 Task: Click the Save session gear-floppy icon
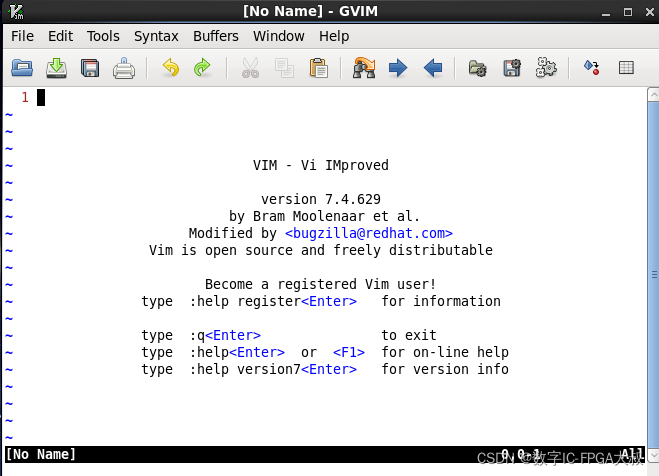point(512,68)
